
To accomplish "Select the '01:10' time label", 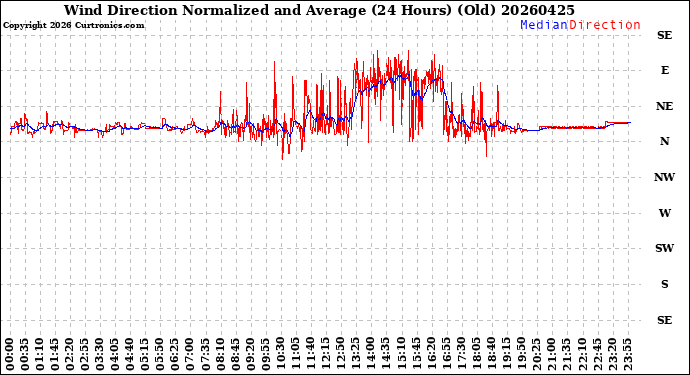I will [40, 354].
